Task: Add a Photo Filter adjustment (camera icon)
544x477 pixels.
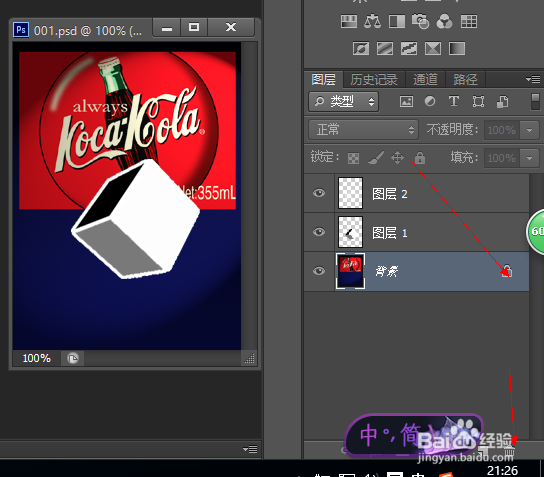Action: tap(420, 21)
